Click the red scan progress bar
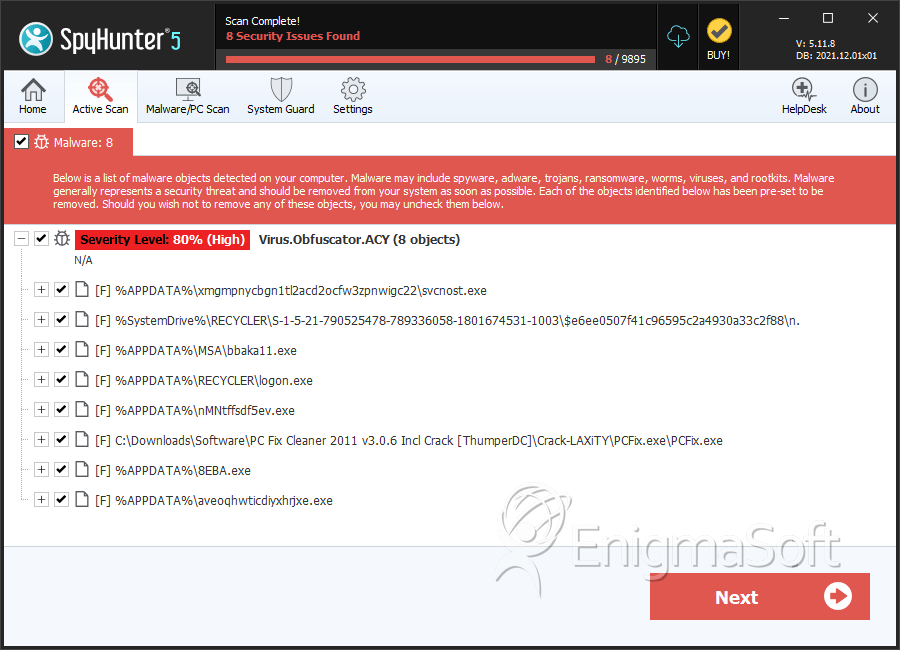 pos(410,59)
